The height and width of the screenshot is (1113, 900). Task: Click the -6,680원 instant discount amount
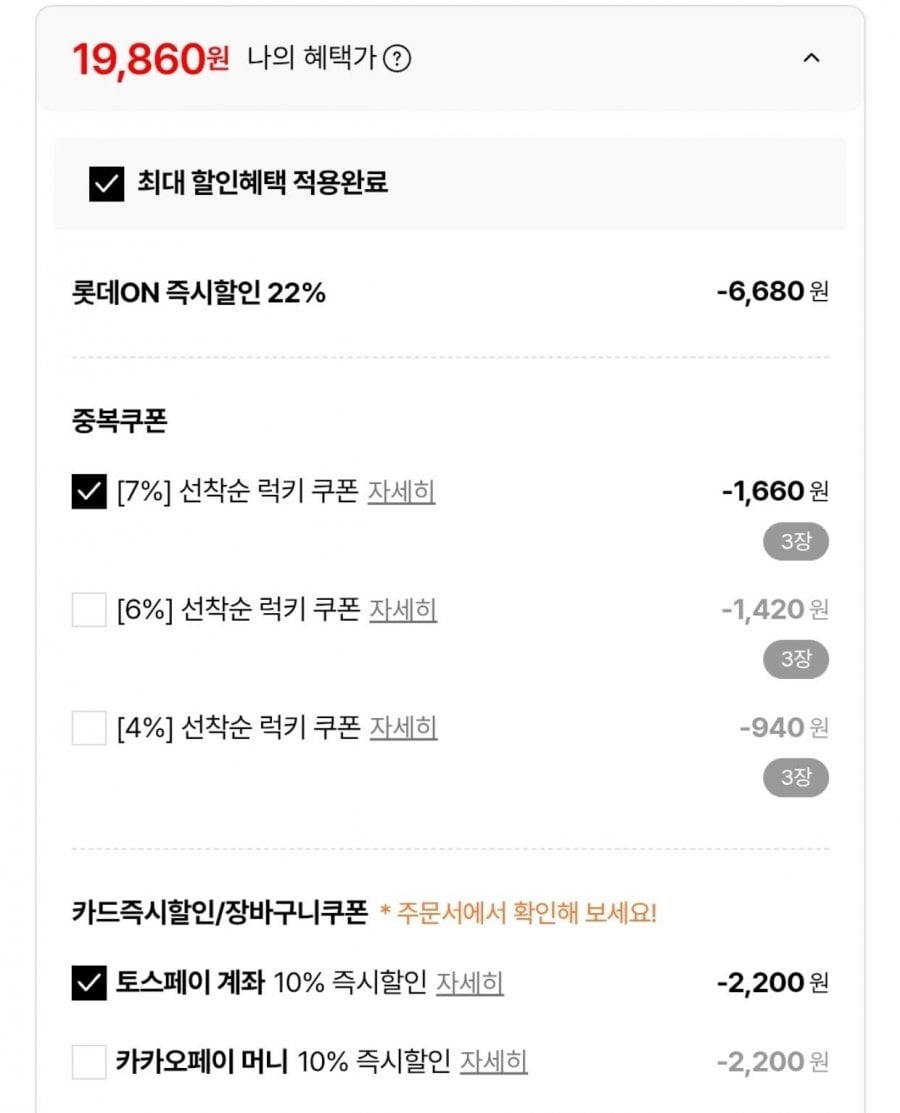[x=772, y=291]
